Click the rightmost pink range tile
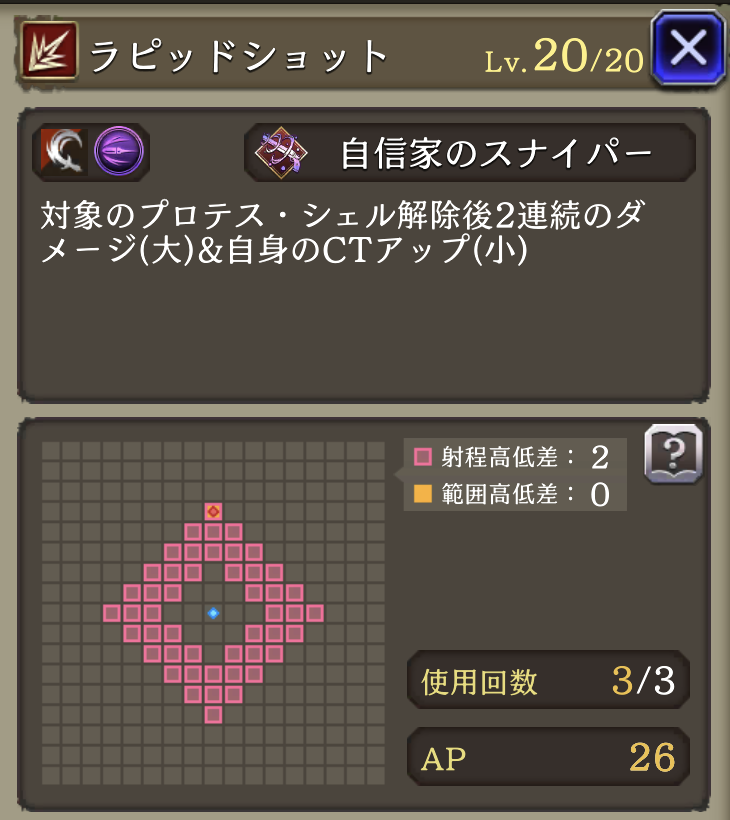 [315, 613]
